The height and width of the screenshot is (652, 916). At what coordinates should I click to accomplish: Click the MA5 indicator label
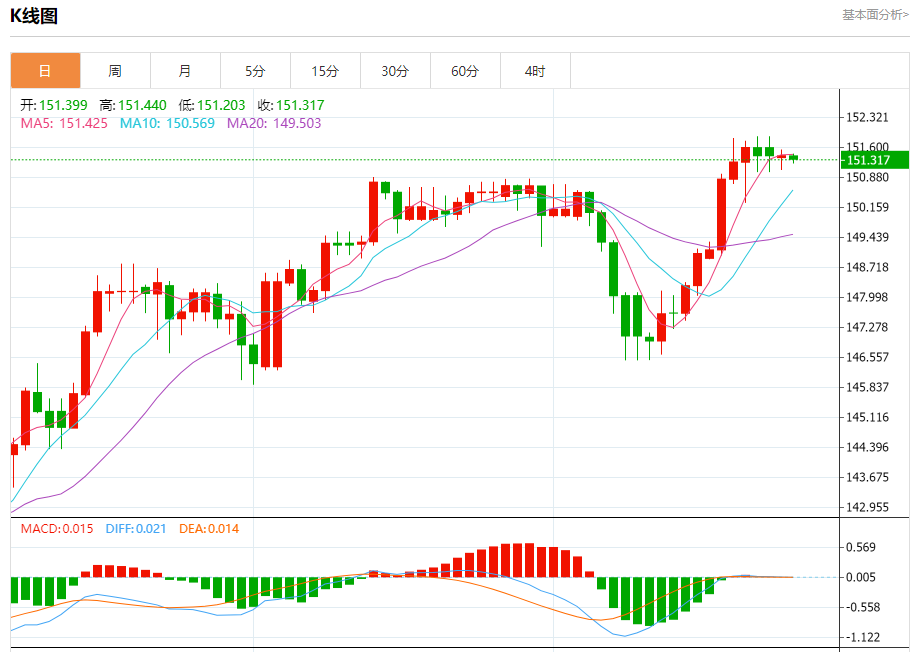64,123
